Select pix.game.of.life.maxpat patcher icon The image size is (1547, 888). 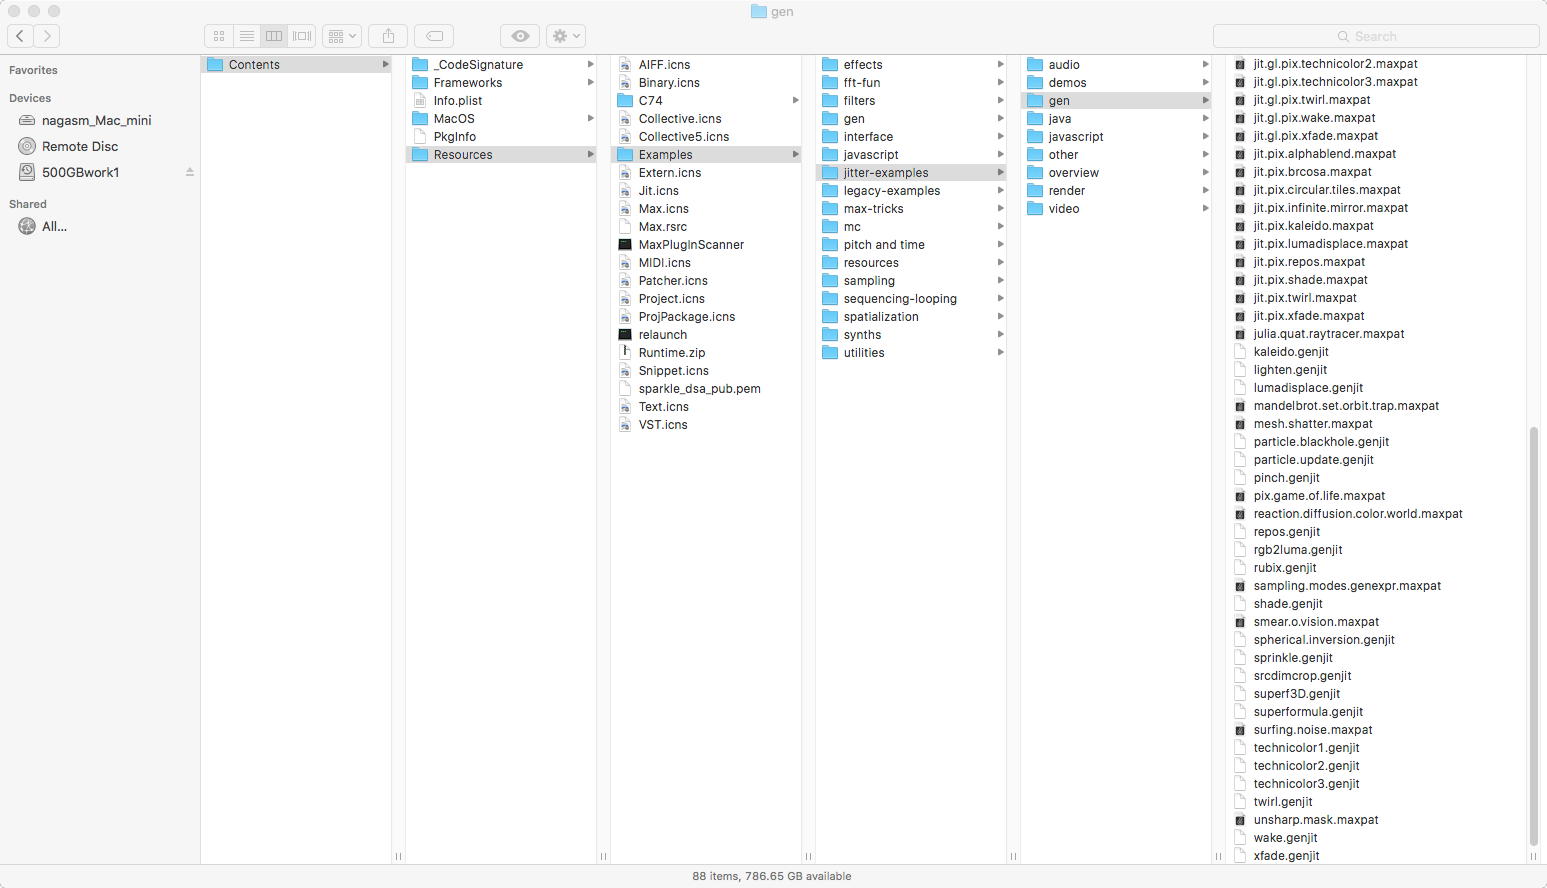click(1240, 496)
